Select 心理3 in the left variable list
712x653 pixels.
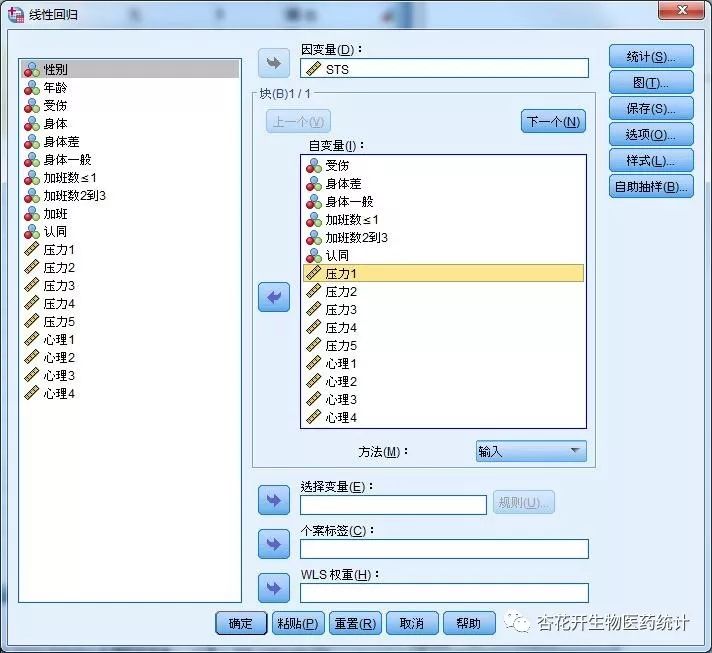(130, 376)
